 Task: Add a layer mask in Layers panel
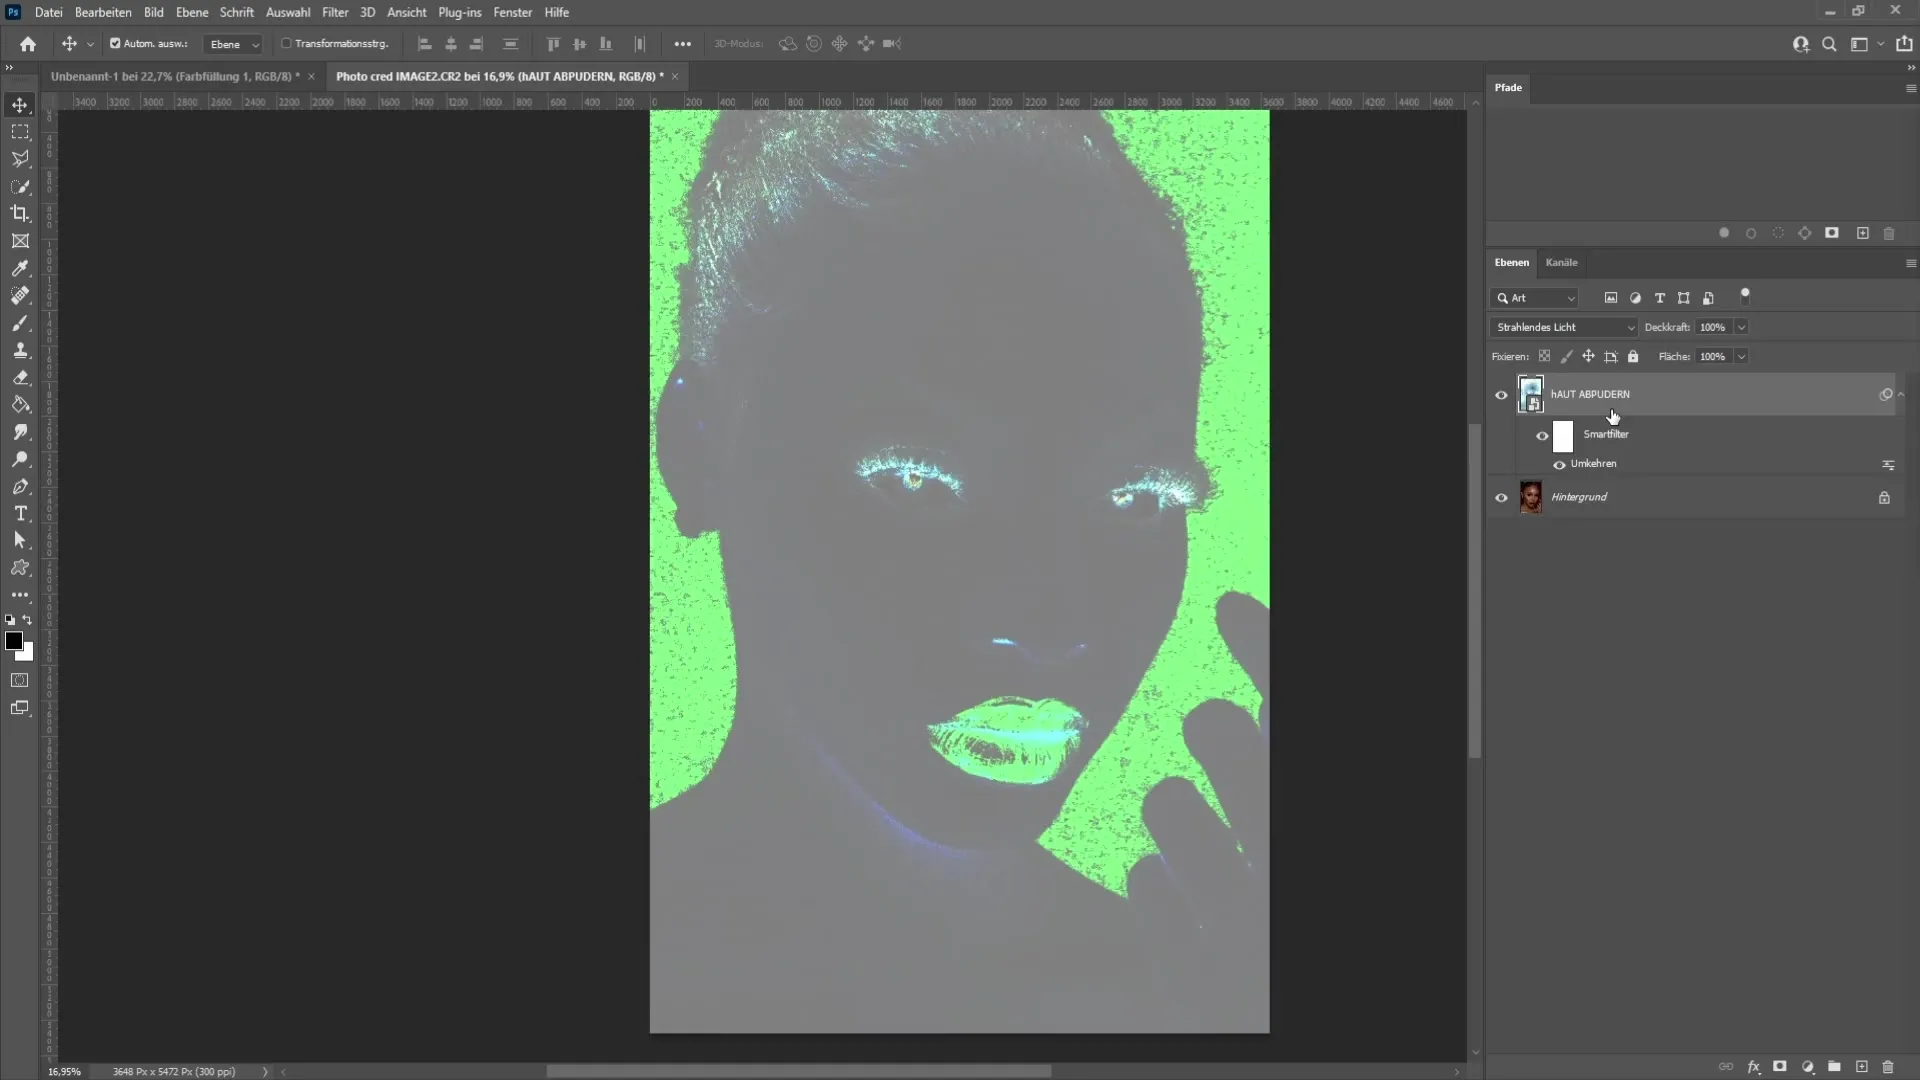coord(1780,1067)
